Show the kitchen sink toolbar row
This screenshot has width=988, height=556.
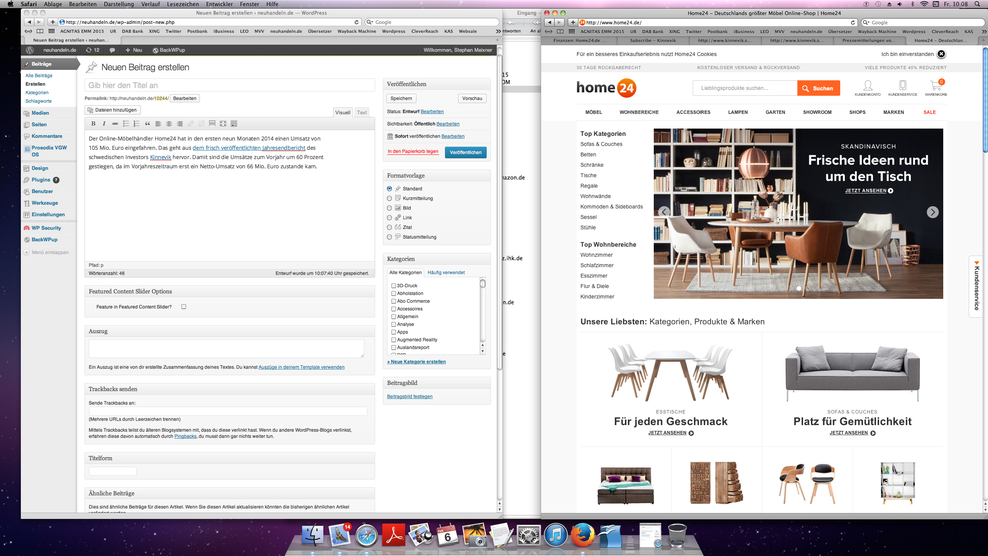pos(234,124)
